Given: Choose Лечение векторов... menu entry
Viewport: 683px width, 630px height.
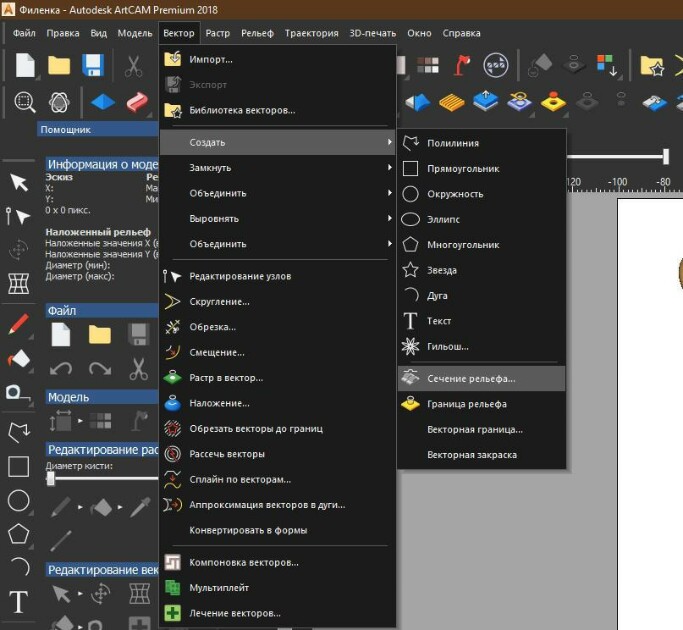Looking at the screenshot, I should click(x=277, y=613).
